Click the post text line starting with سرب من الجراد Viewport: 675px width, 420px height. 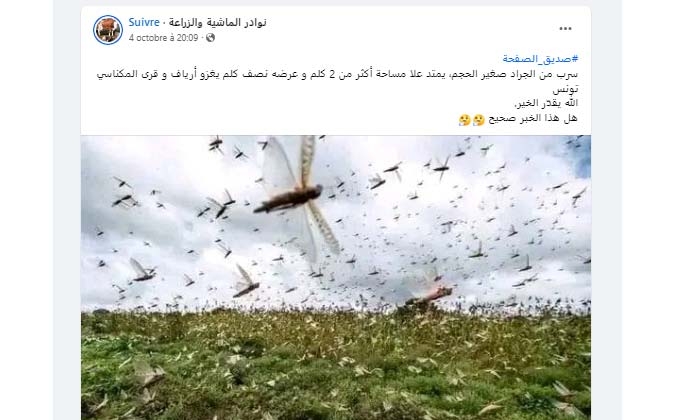click(x=337, y=74)
